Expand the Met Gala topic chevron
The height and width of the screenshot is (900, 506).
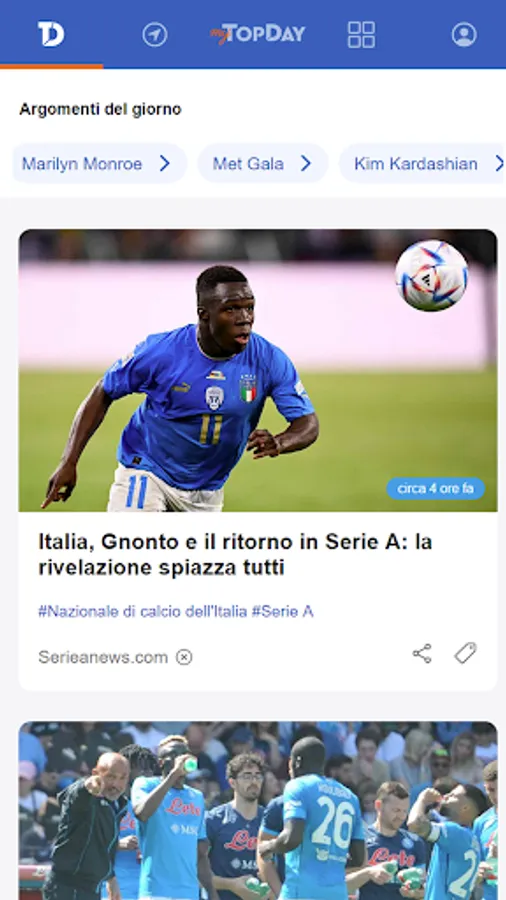tap(306, 164)
